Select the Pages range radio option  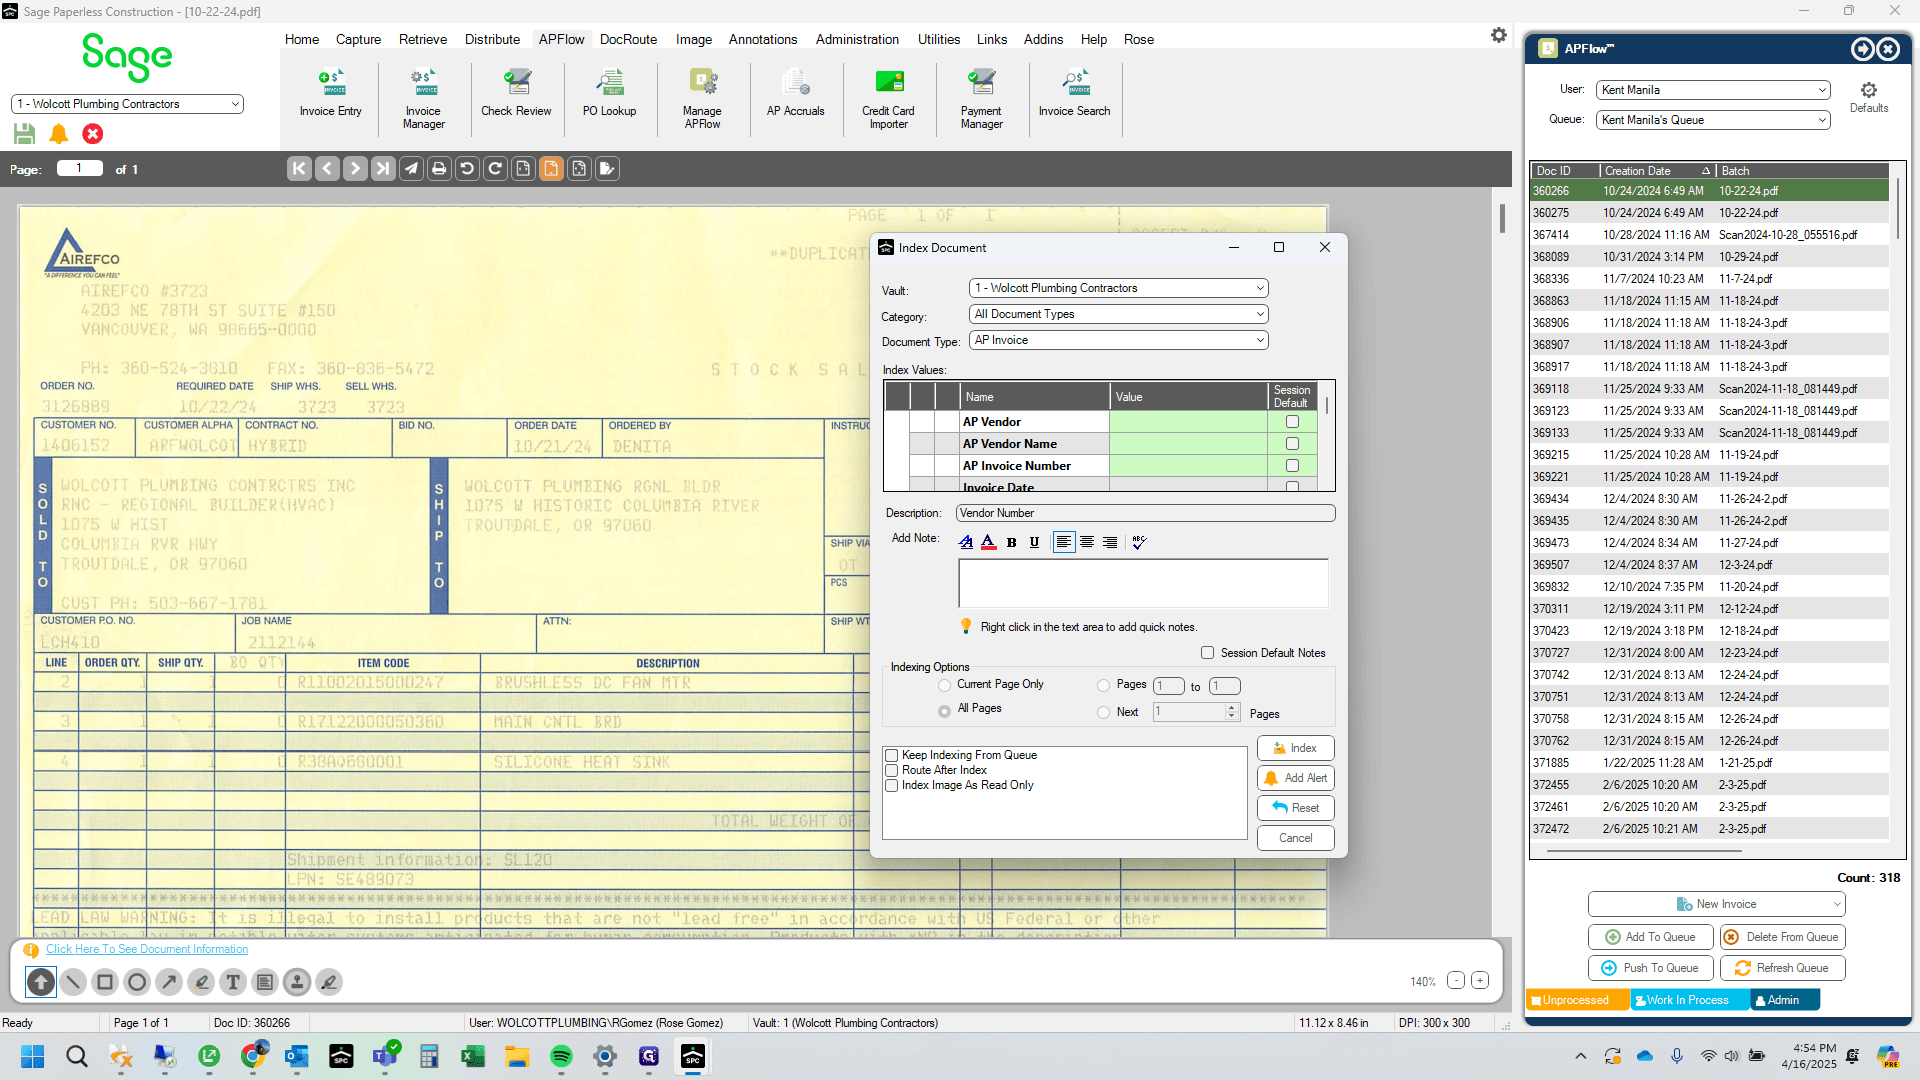[x=1103, y=685]
